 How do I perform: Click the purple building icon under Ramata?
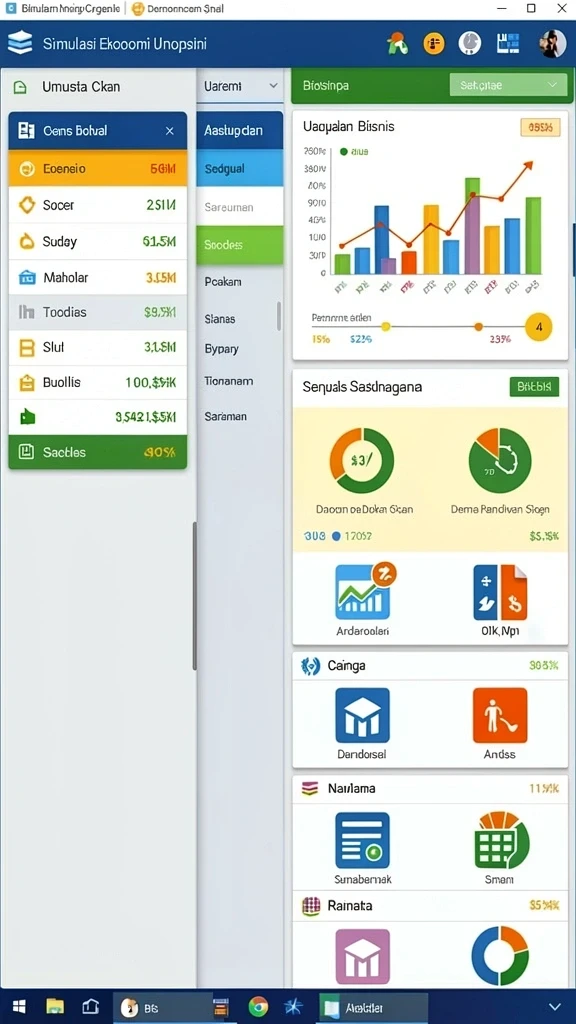(362, 957)
